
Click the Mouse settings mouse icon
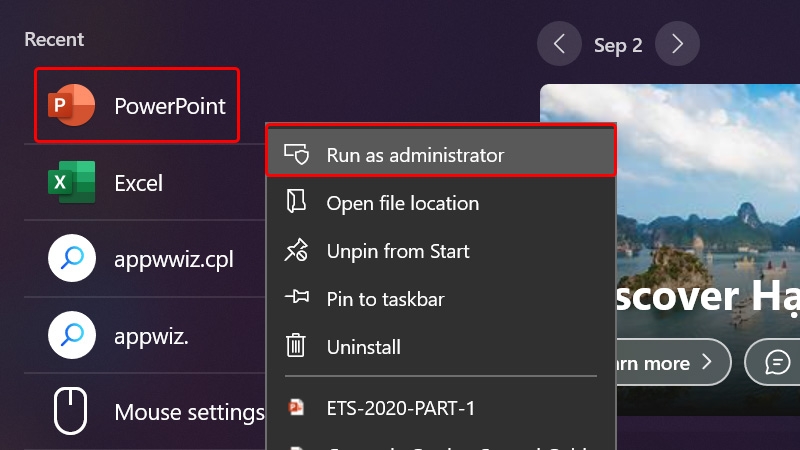70,411
